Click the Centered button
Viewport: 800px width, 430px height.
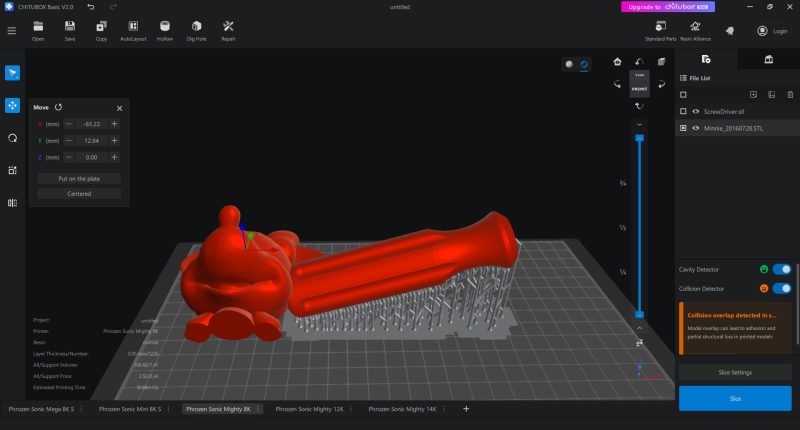[79, 194]
